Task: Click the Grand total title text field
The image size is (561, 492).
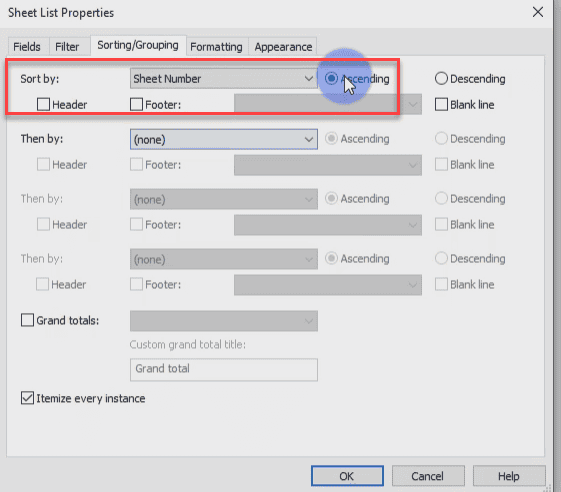Action: coord(224,369)
